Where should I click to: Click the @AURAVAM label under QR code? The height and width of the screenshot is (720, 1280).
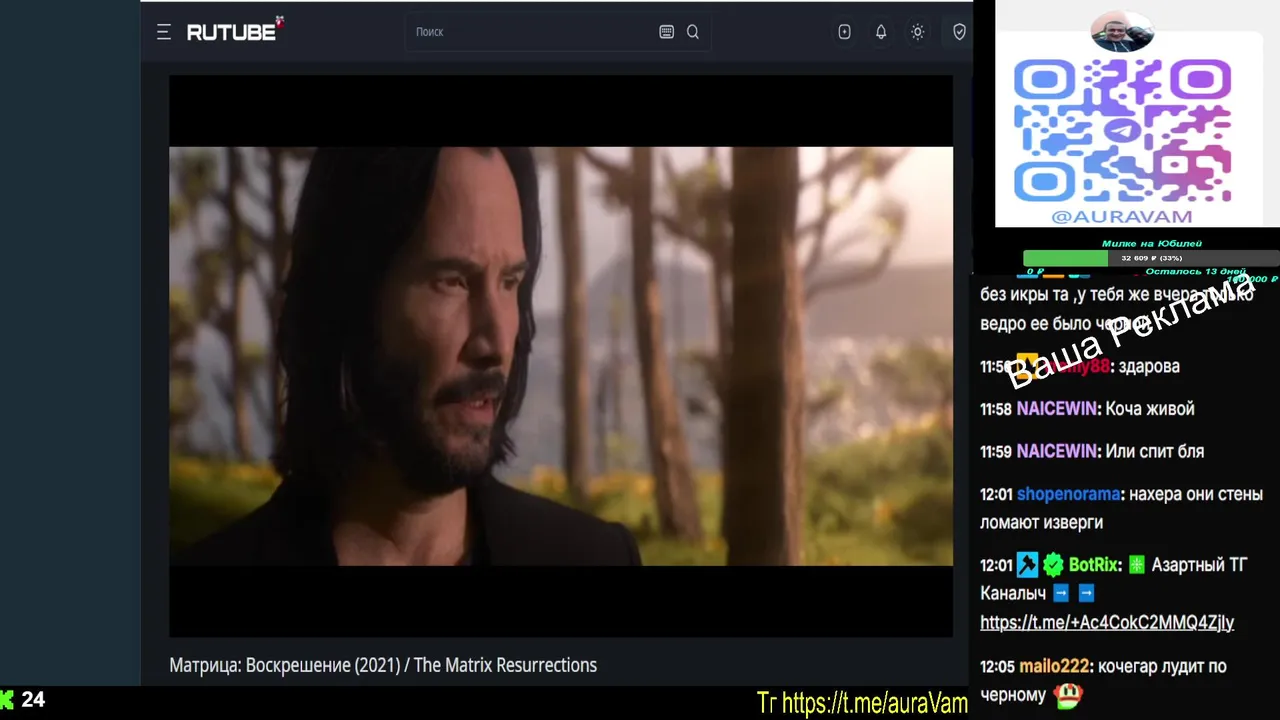click(x=1122, y=216)
